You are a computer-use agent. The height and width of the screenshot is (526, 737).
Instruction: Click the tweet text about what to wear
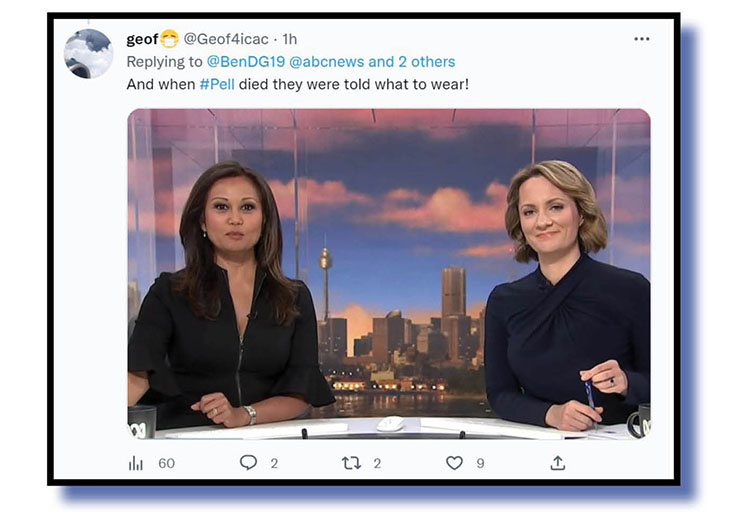coord(298,85)
